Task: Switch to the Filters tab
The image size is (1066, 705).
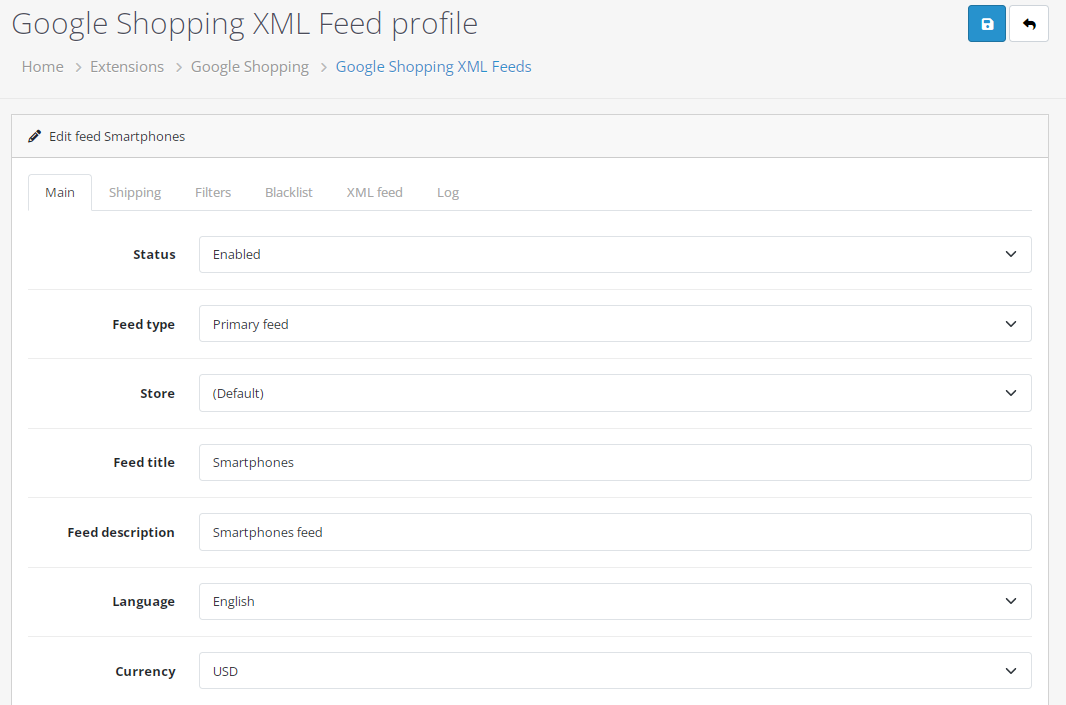Action: pyautogui.click(x=213, y=192)
